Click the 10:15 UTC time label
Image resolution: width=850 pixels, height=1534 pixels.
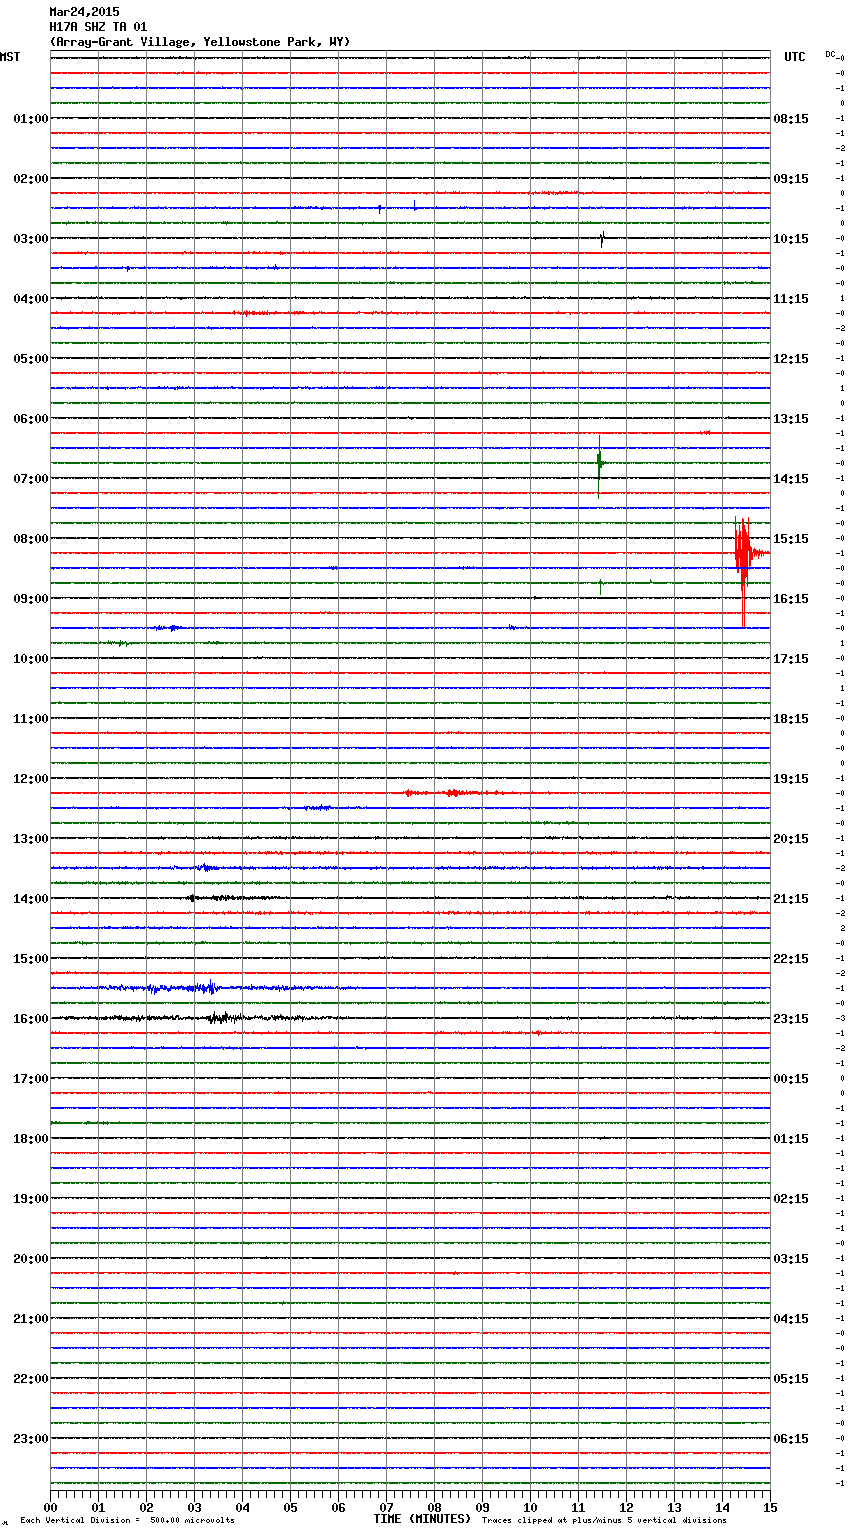point(791,239)
